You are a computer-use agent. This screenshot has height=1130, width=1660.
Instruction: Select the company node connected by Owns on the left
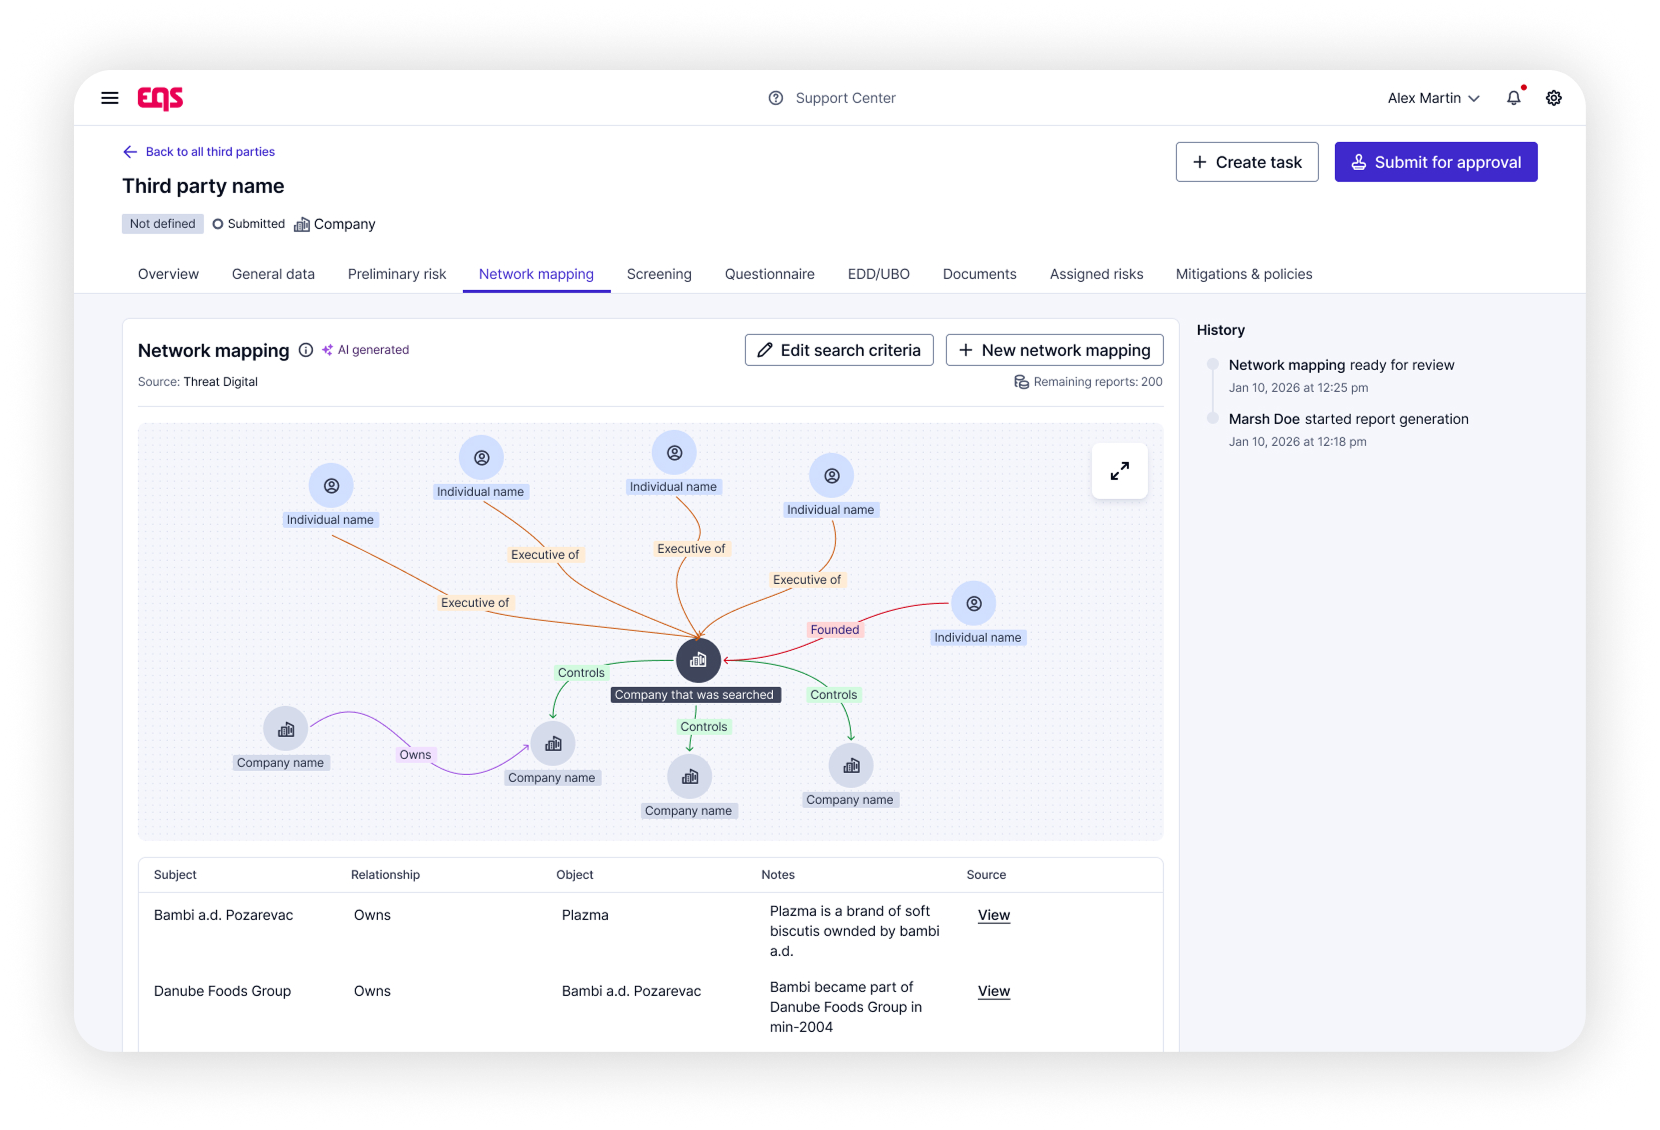(x=286, y=729)
